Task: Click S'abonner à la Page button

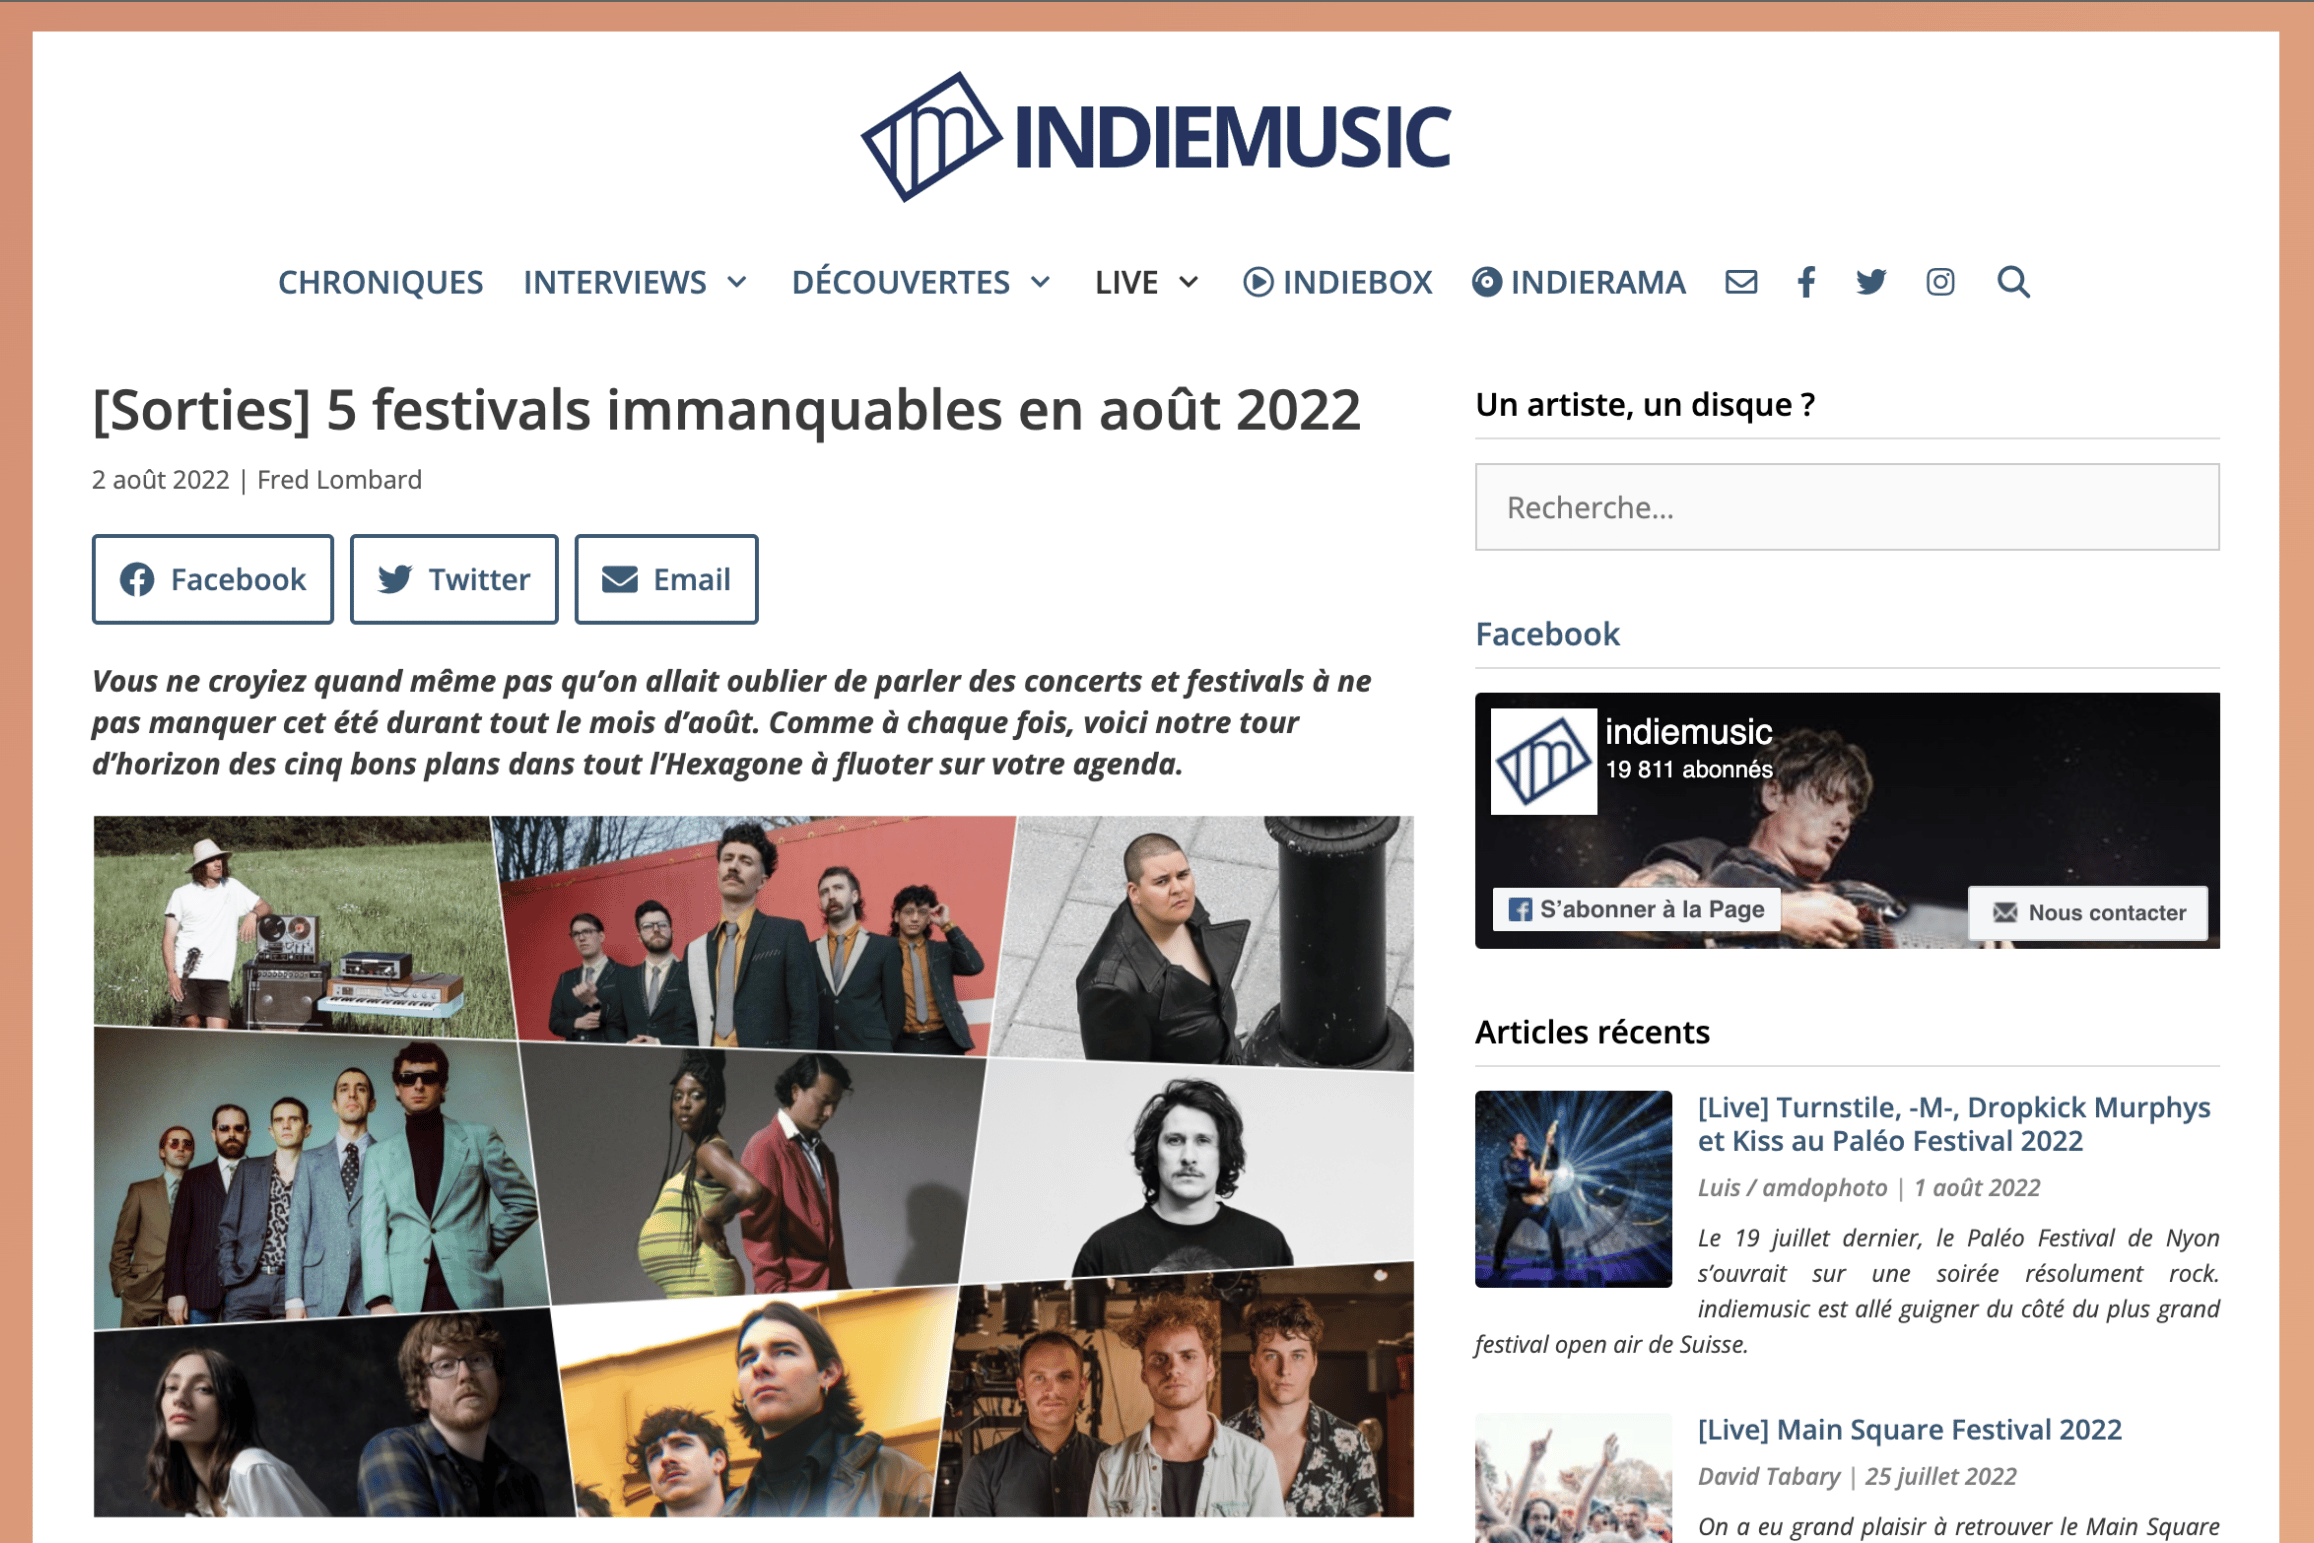Action: pos(1636,909)
